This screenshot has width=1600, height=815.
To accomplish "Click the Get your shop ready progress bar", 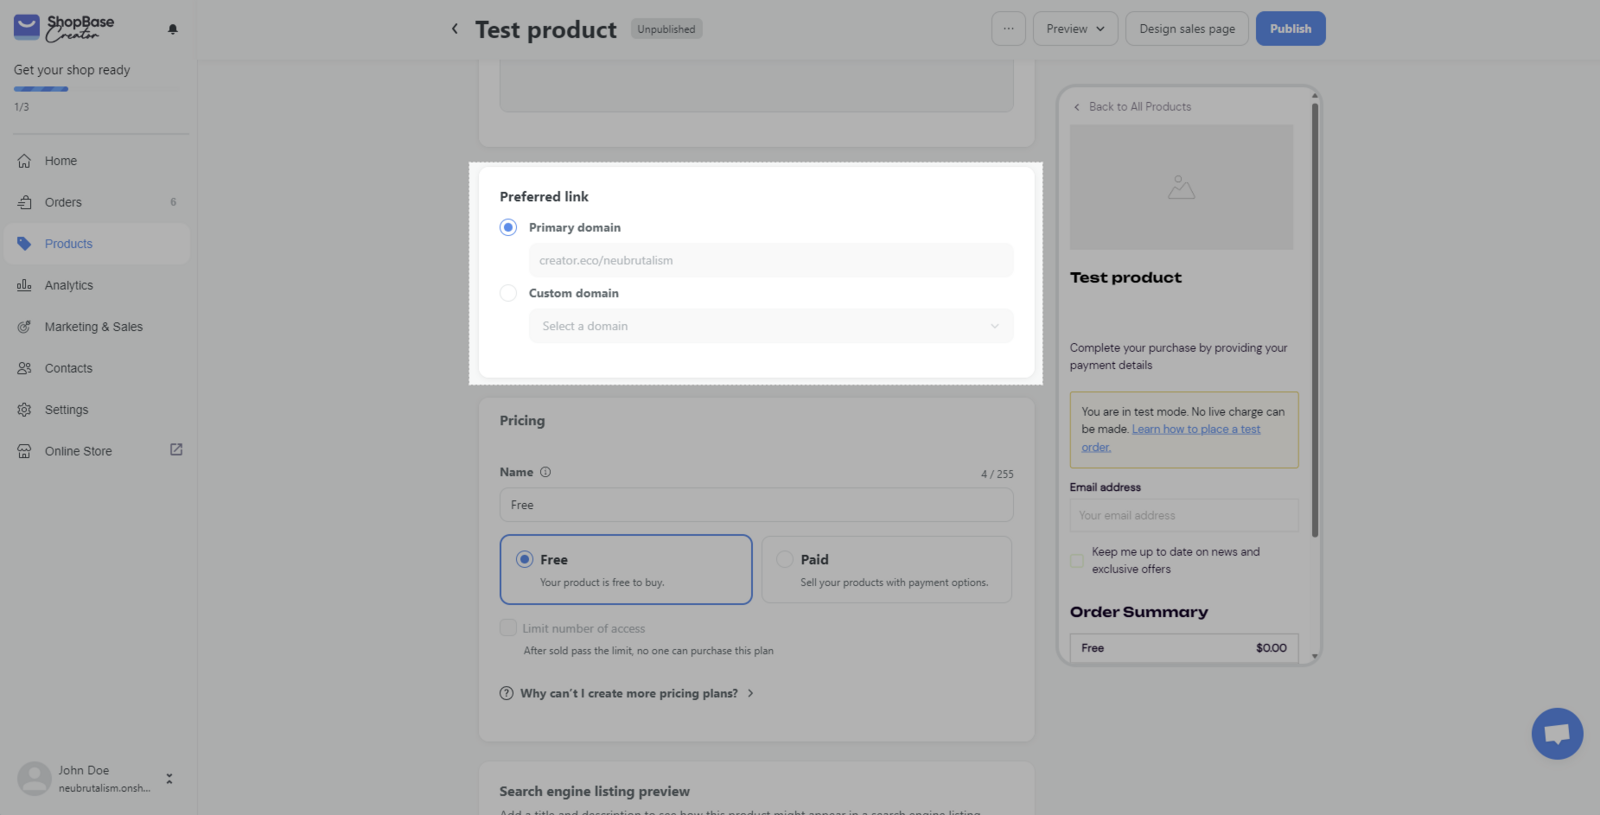I will (x=97, y=89).
